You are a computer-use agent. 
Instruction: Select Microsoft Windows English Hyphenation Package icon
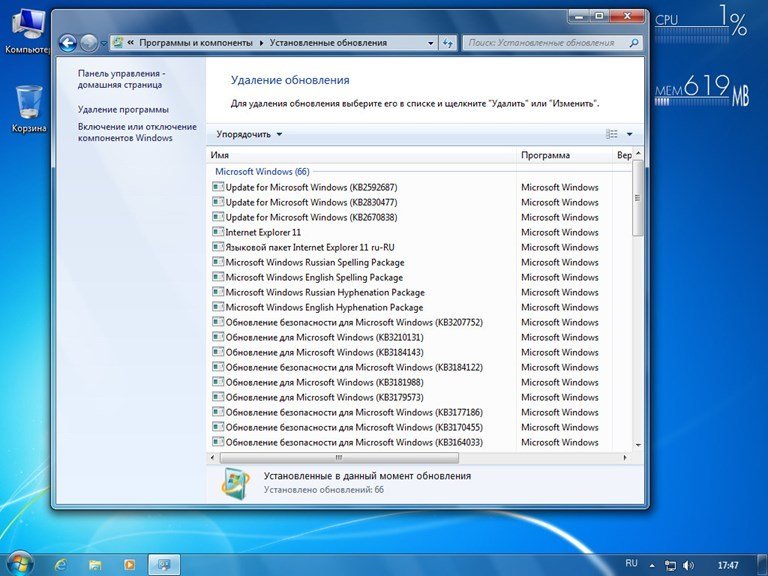tap(218, 307)
